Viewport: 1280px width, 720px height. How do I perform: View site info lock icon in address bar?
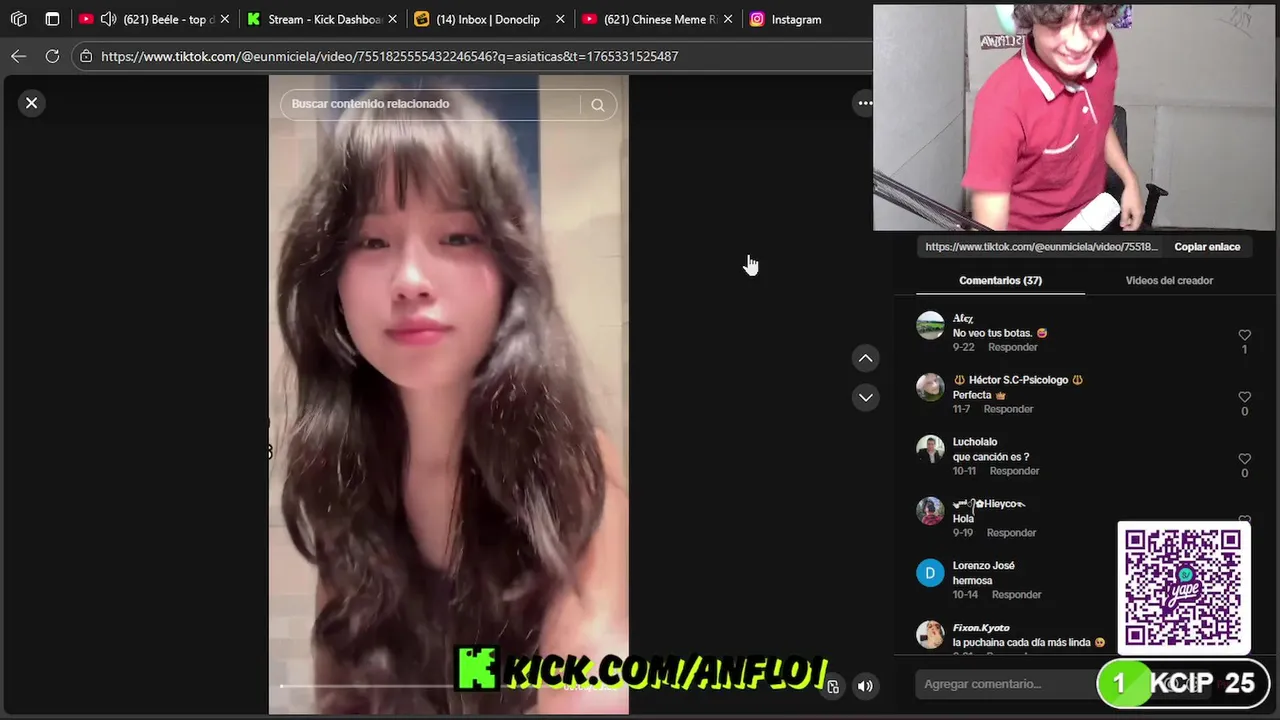86,56
